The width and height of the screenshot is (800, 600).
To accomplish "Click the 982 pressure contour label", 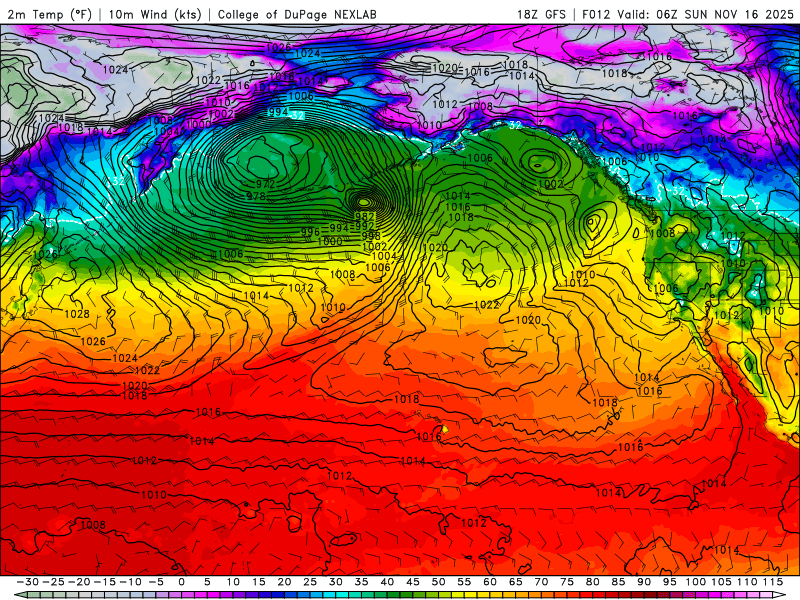I will click(x=365, y=217).
